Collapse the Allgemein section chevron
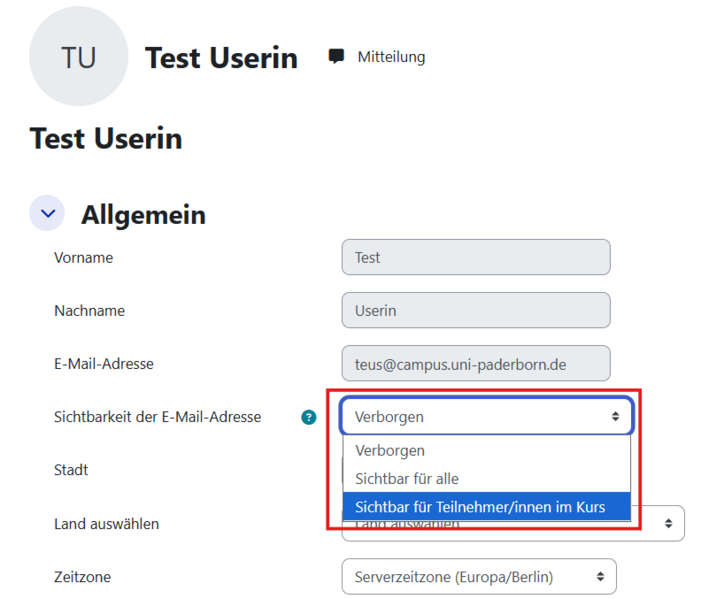The width and height of the screenshot is (701, 599). [x=47, y=214]
